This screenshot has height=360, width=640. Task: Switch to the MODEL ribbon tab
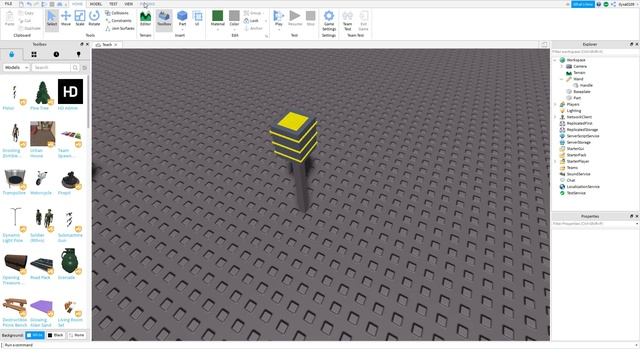[96, 4]
